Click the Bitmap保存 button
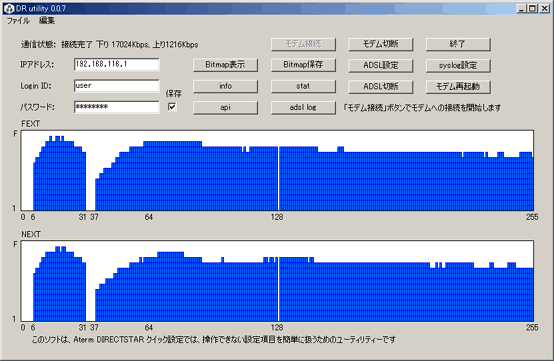Viewport: 554px width, 361px height. click(x=303, y=65)
